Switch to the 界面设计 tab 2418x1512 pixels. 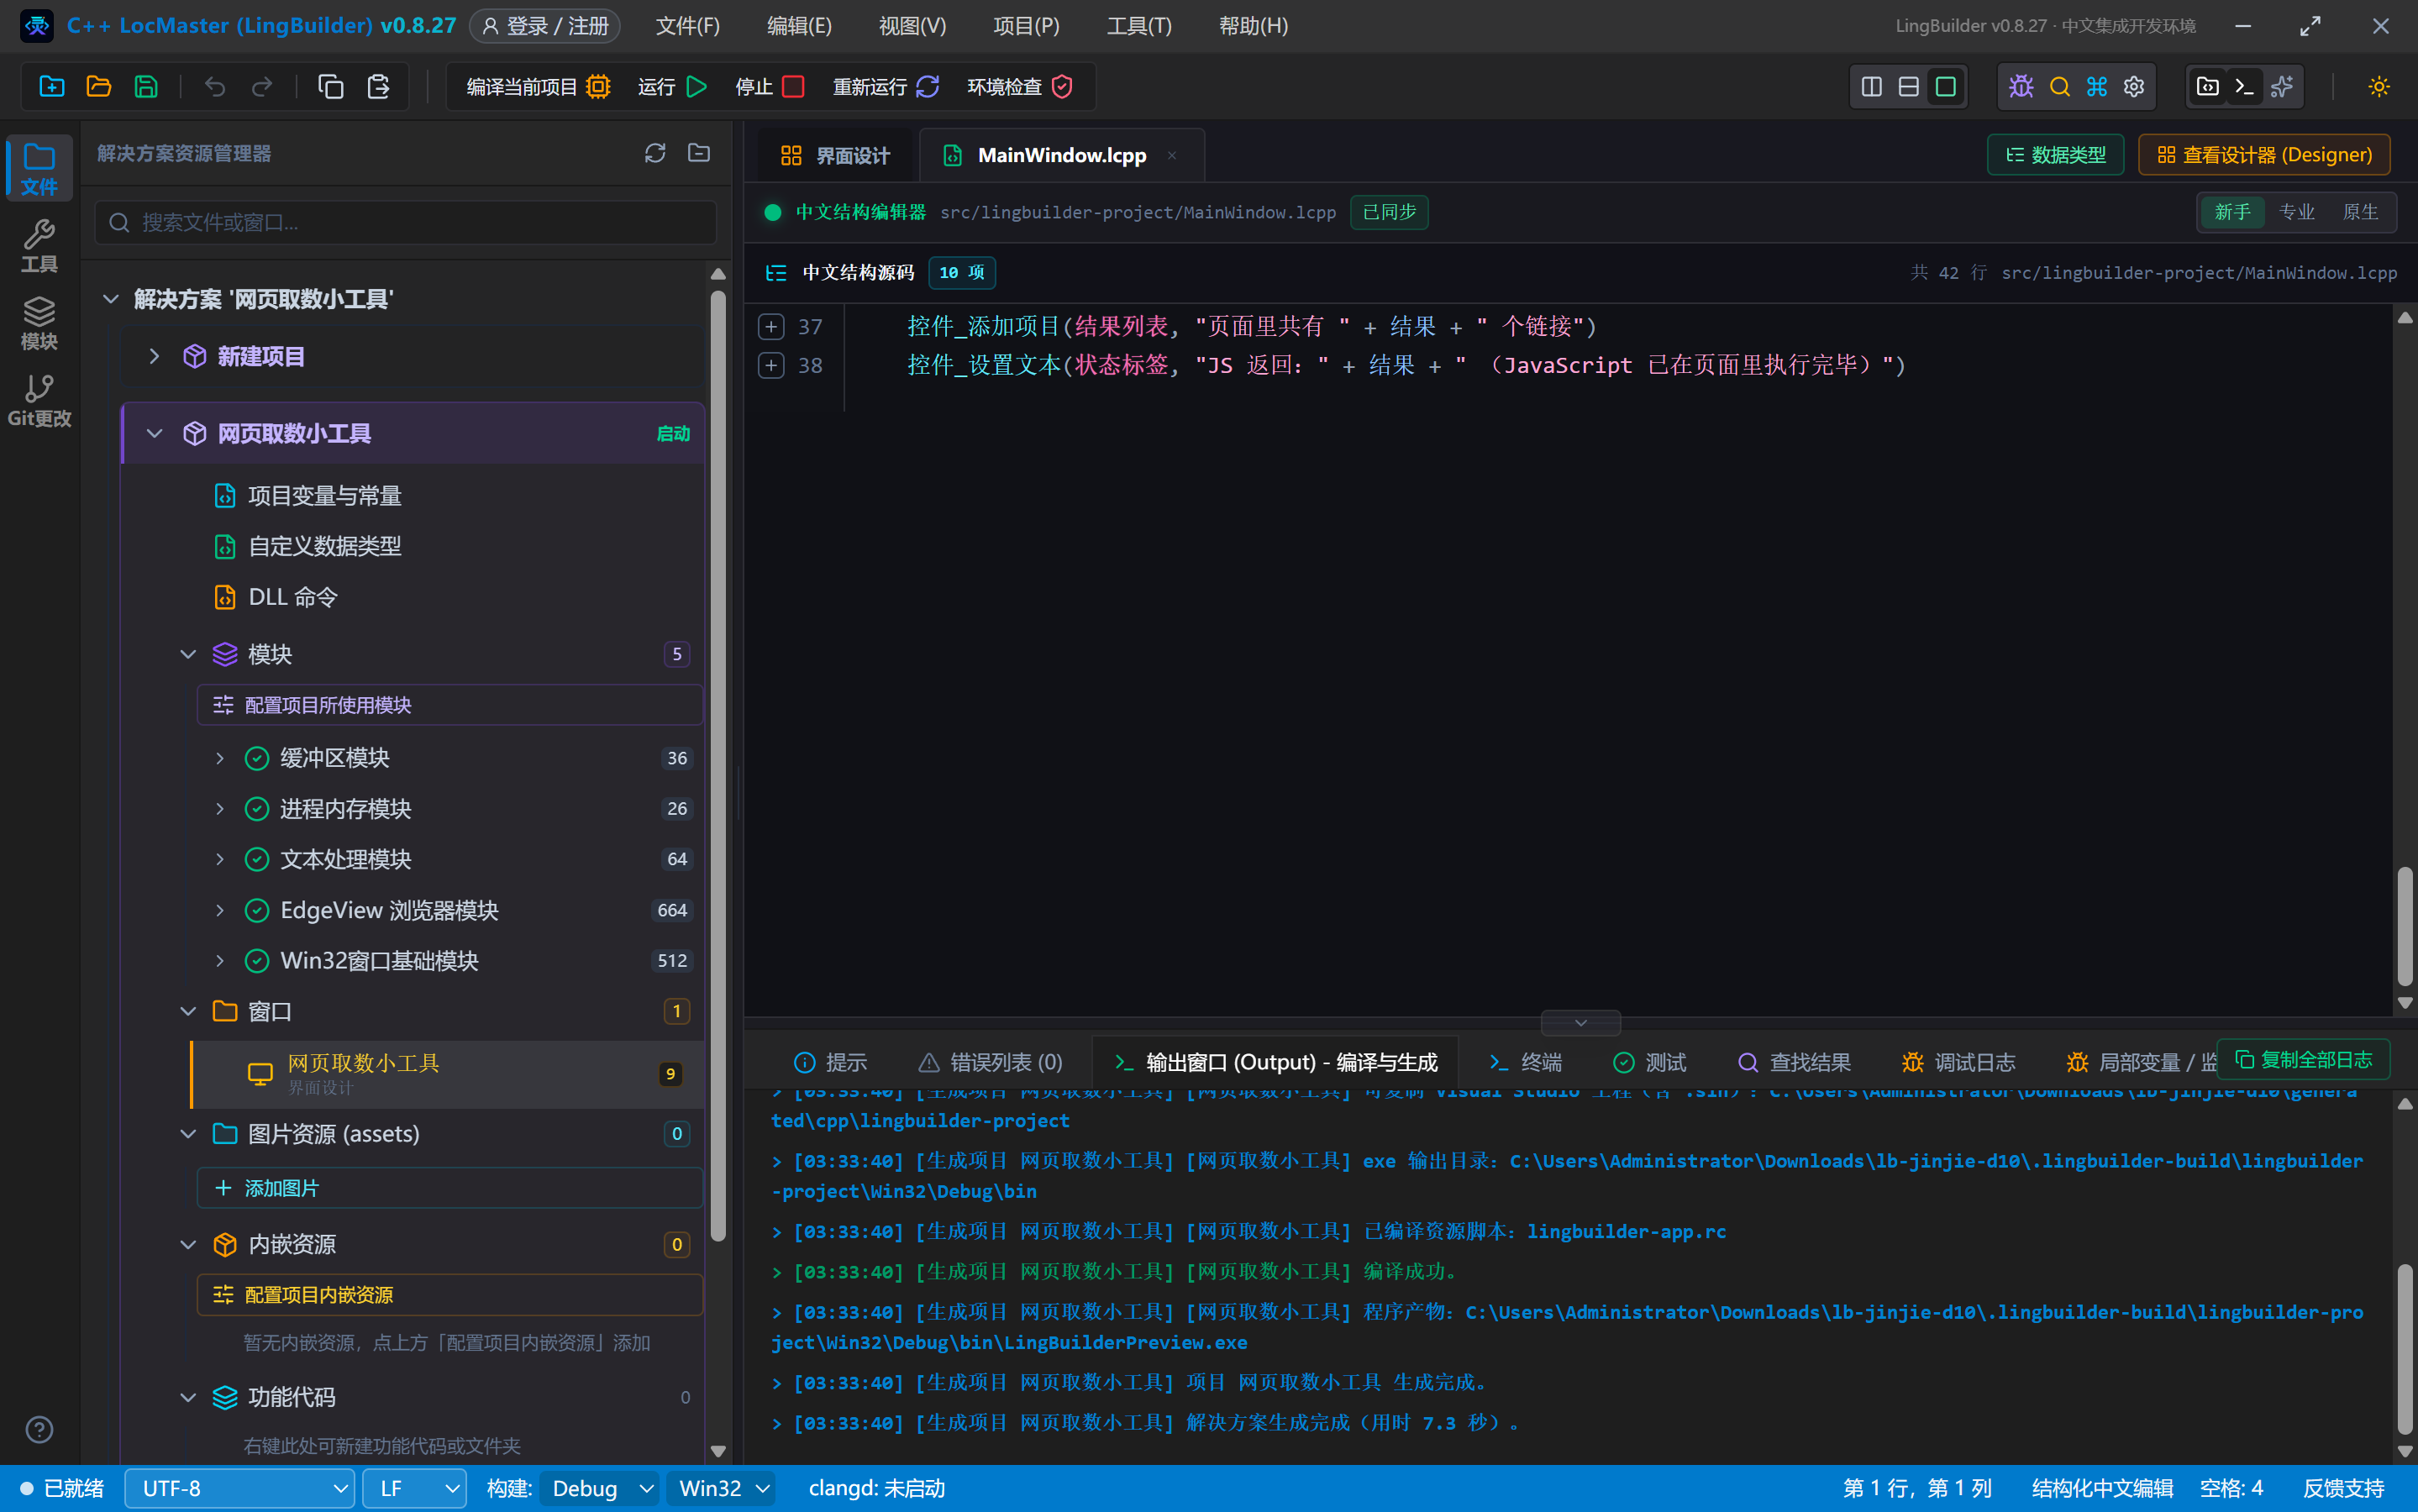coord(835,156)
